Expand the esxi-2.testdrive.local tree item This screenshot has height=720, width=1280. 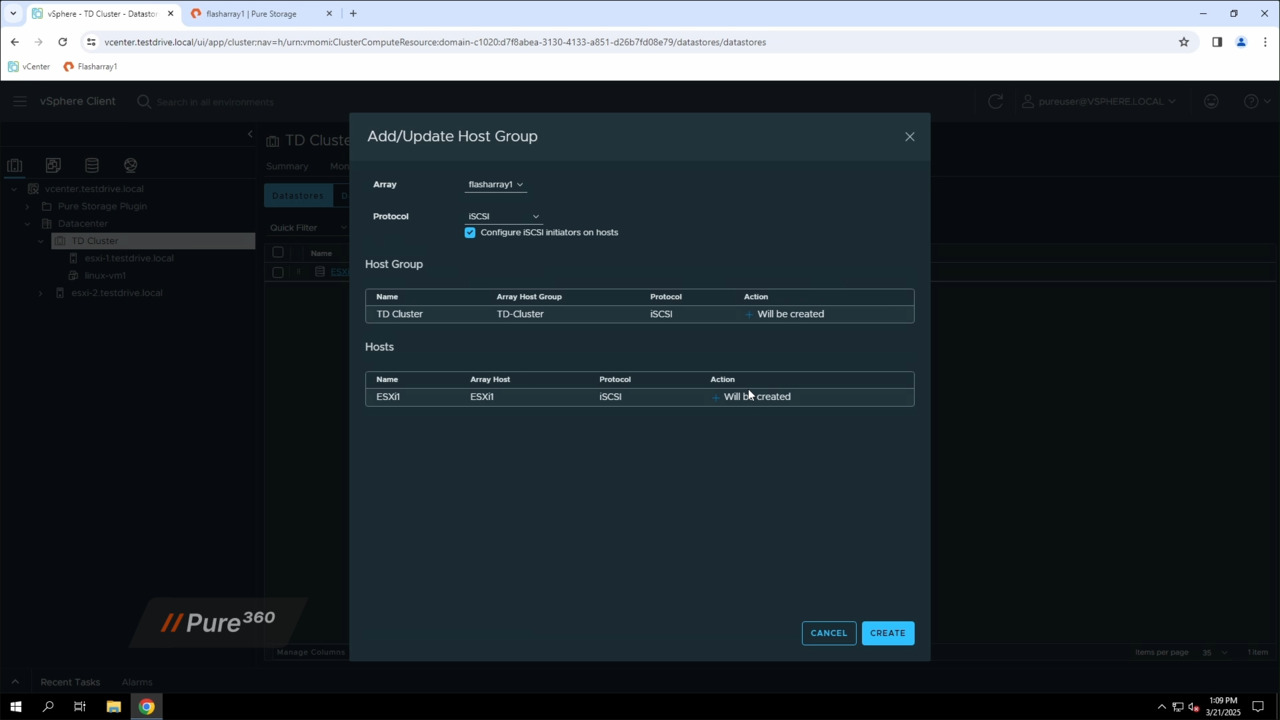click(x=40, y=292)
